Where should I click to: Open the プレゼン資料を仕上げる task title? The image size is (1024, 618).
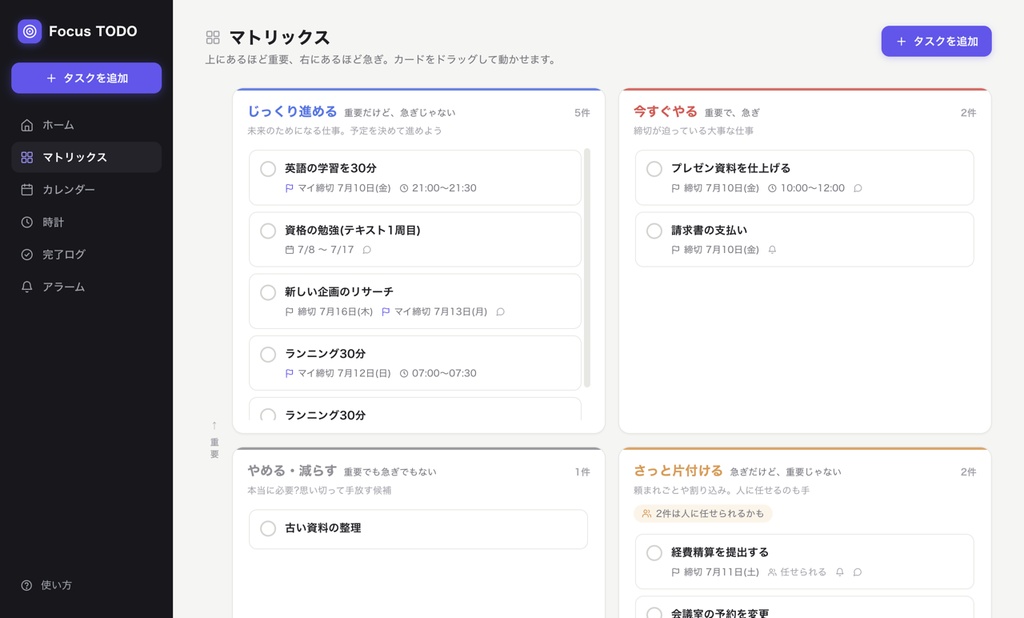coord(731,169)
